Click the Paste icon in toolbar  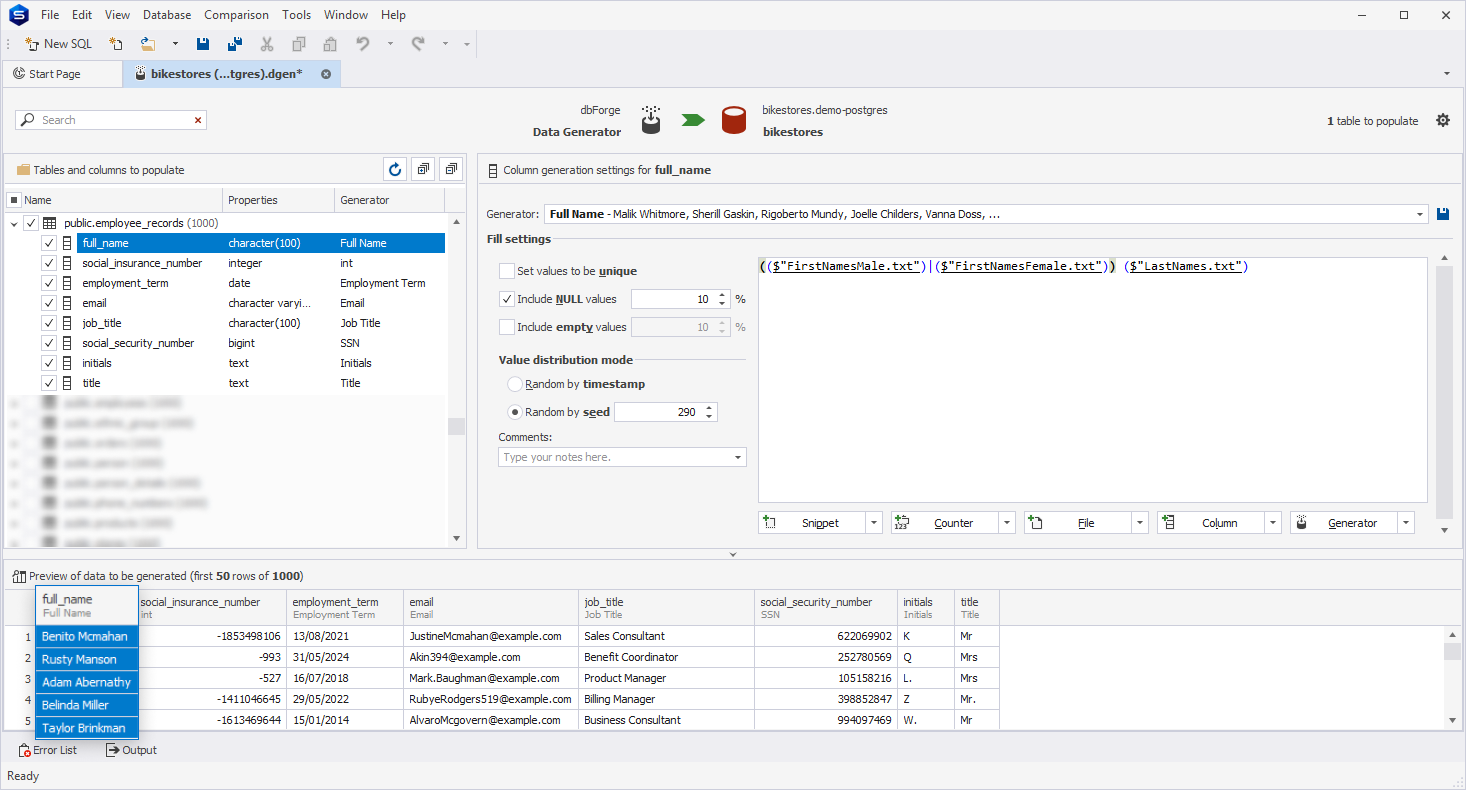[x=330, y=44]
